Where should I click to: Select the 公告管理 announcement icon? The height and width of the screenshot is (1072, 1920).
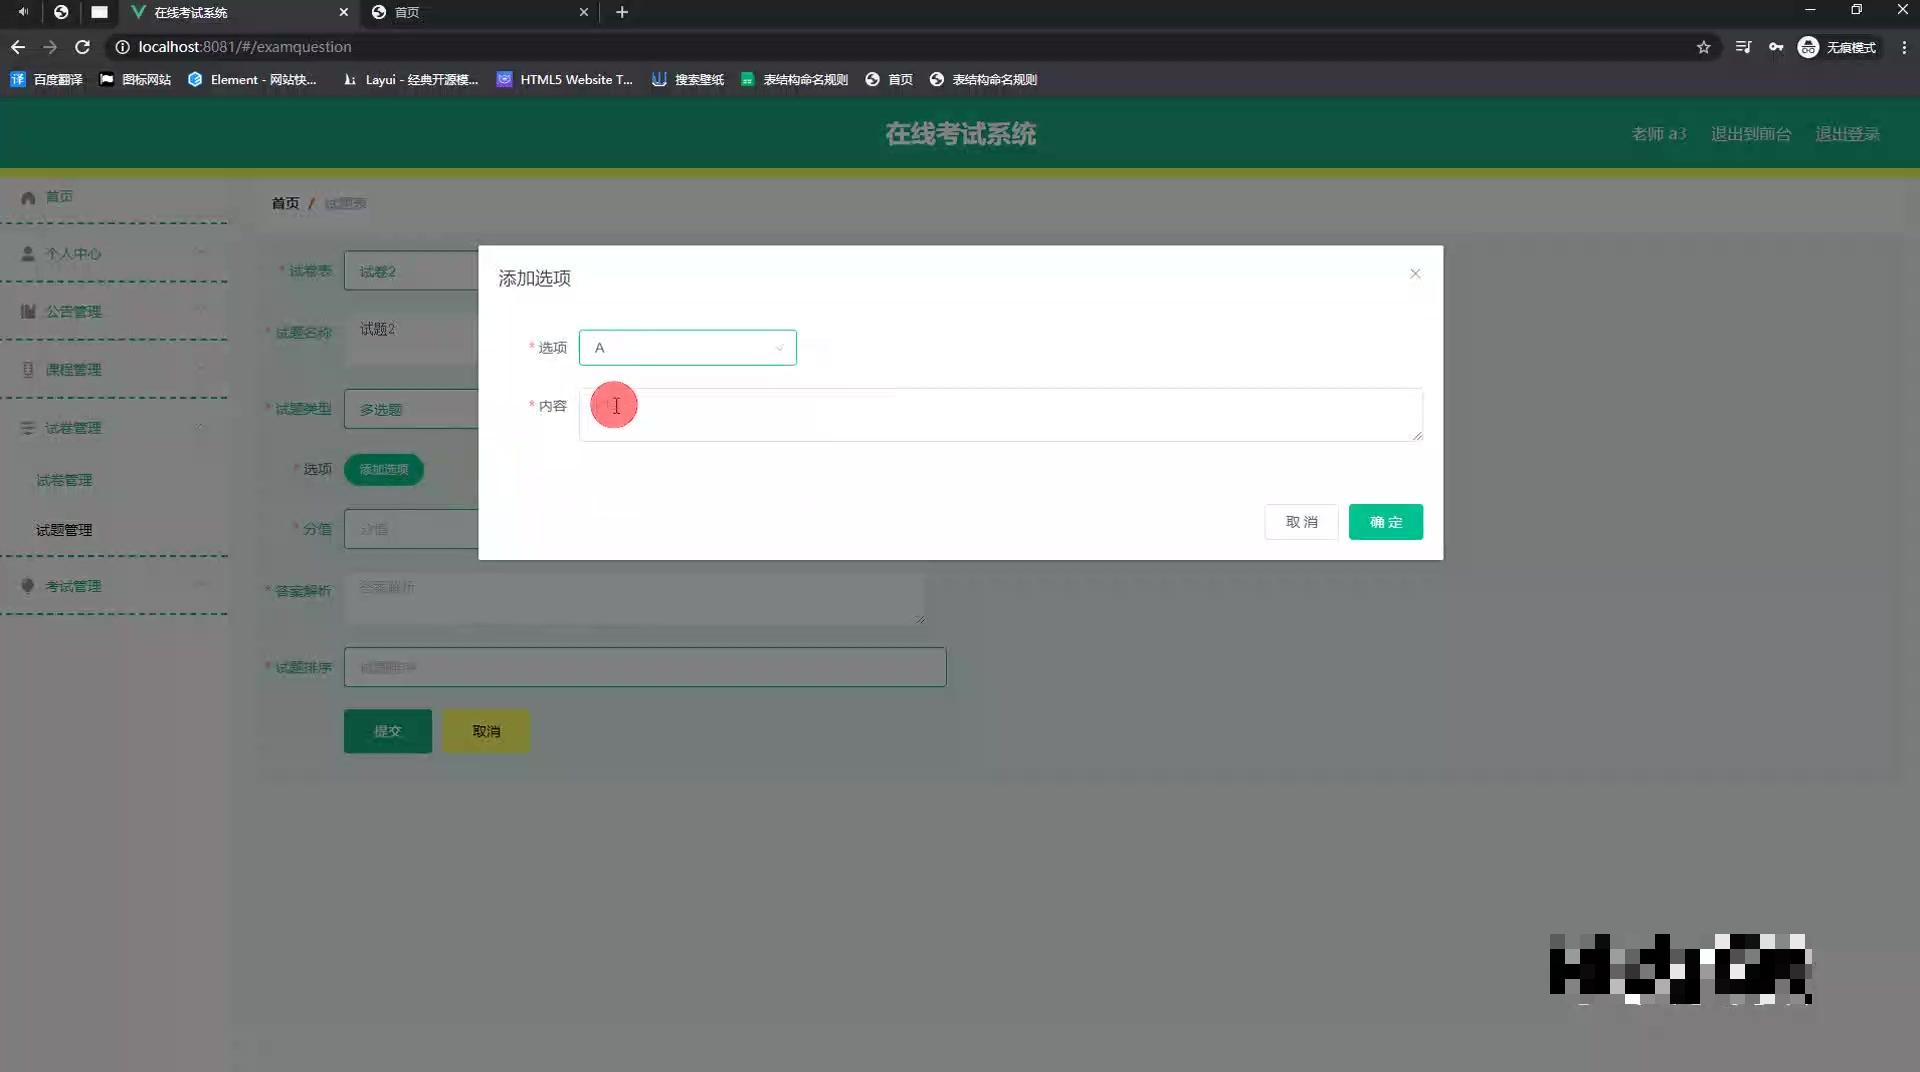27,311
